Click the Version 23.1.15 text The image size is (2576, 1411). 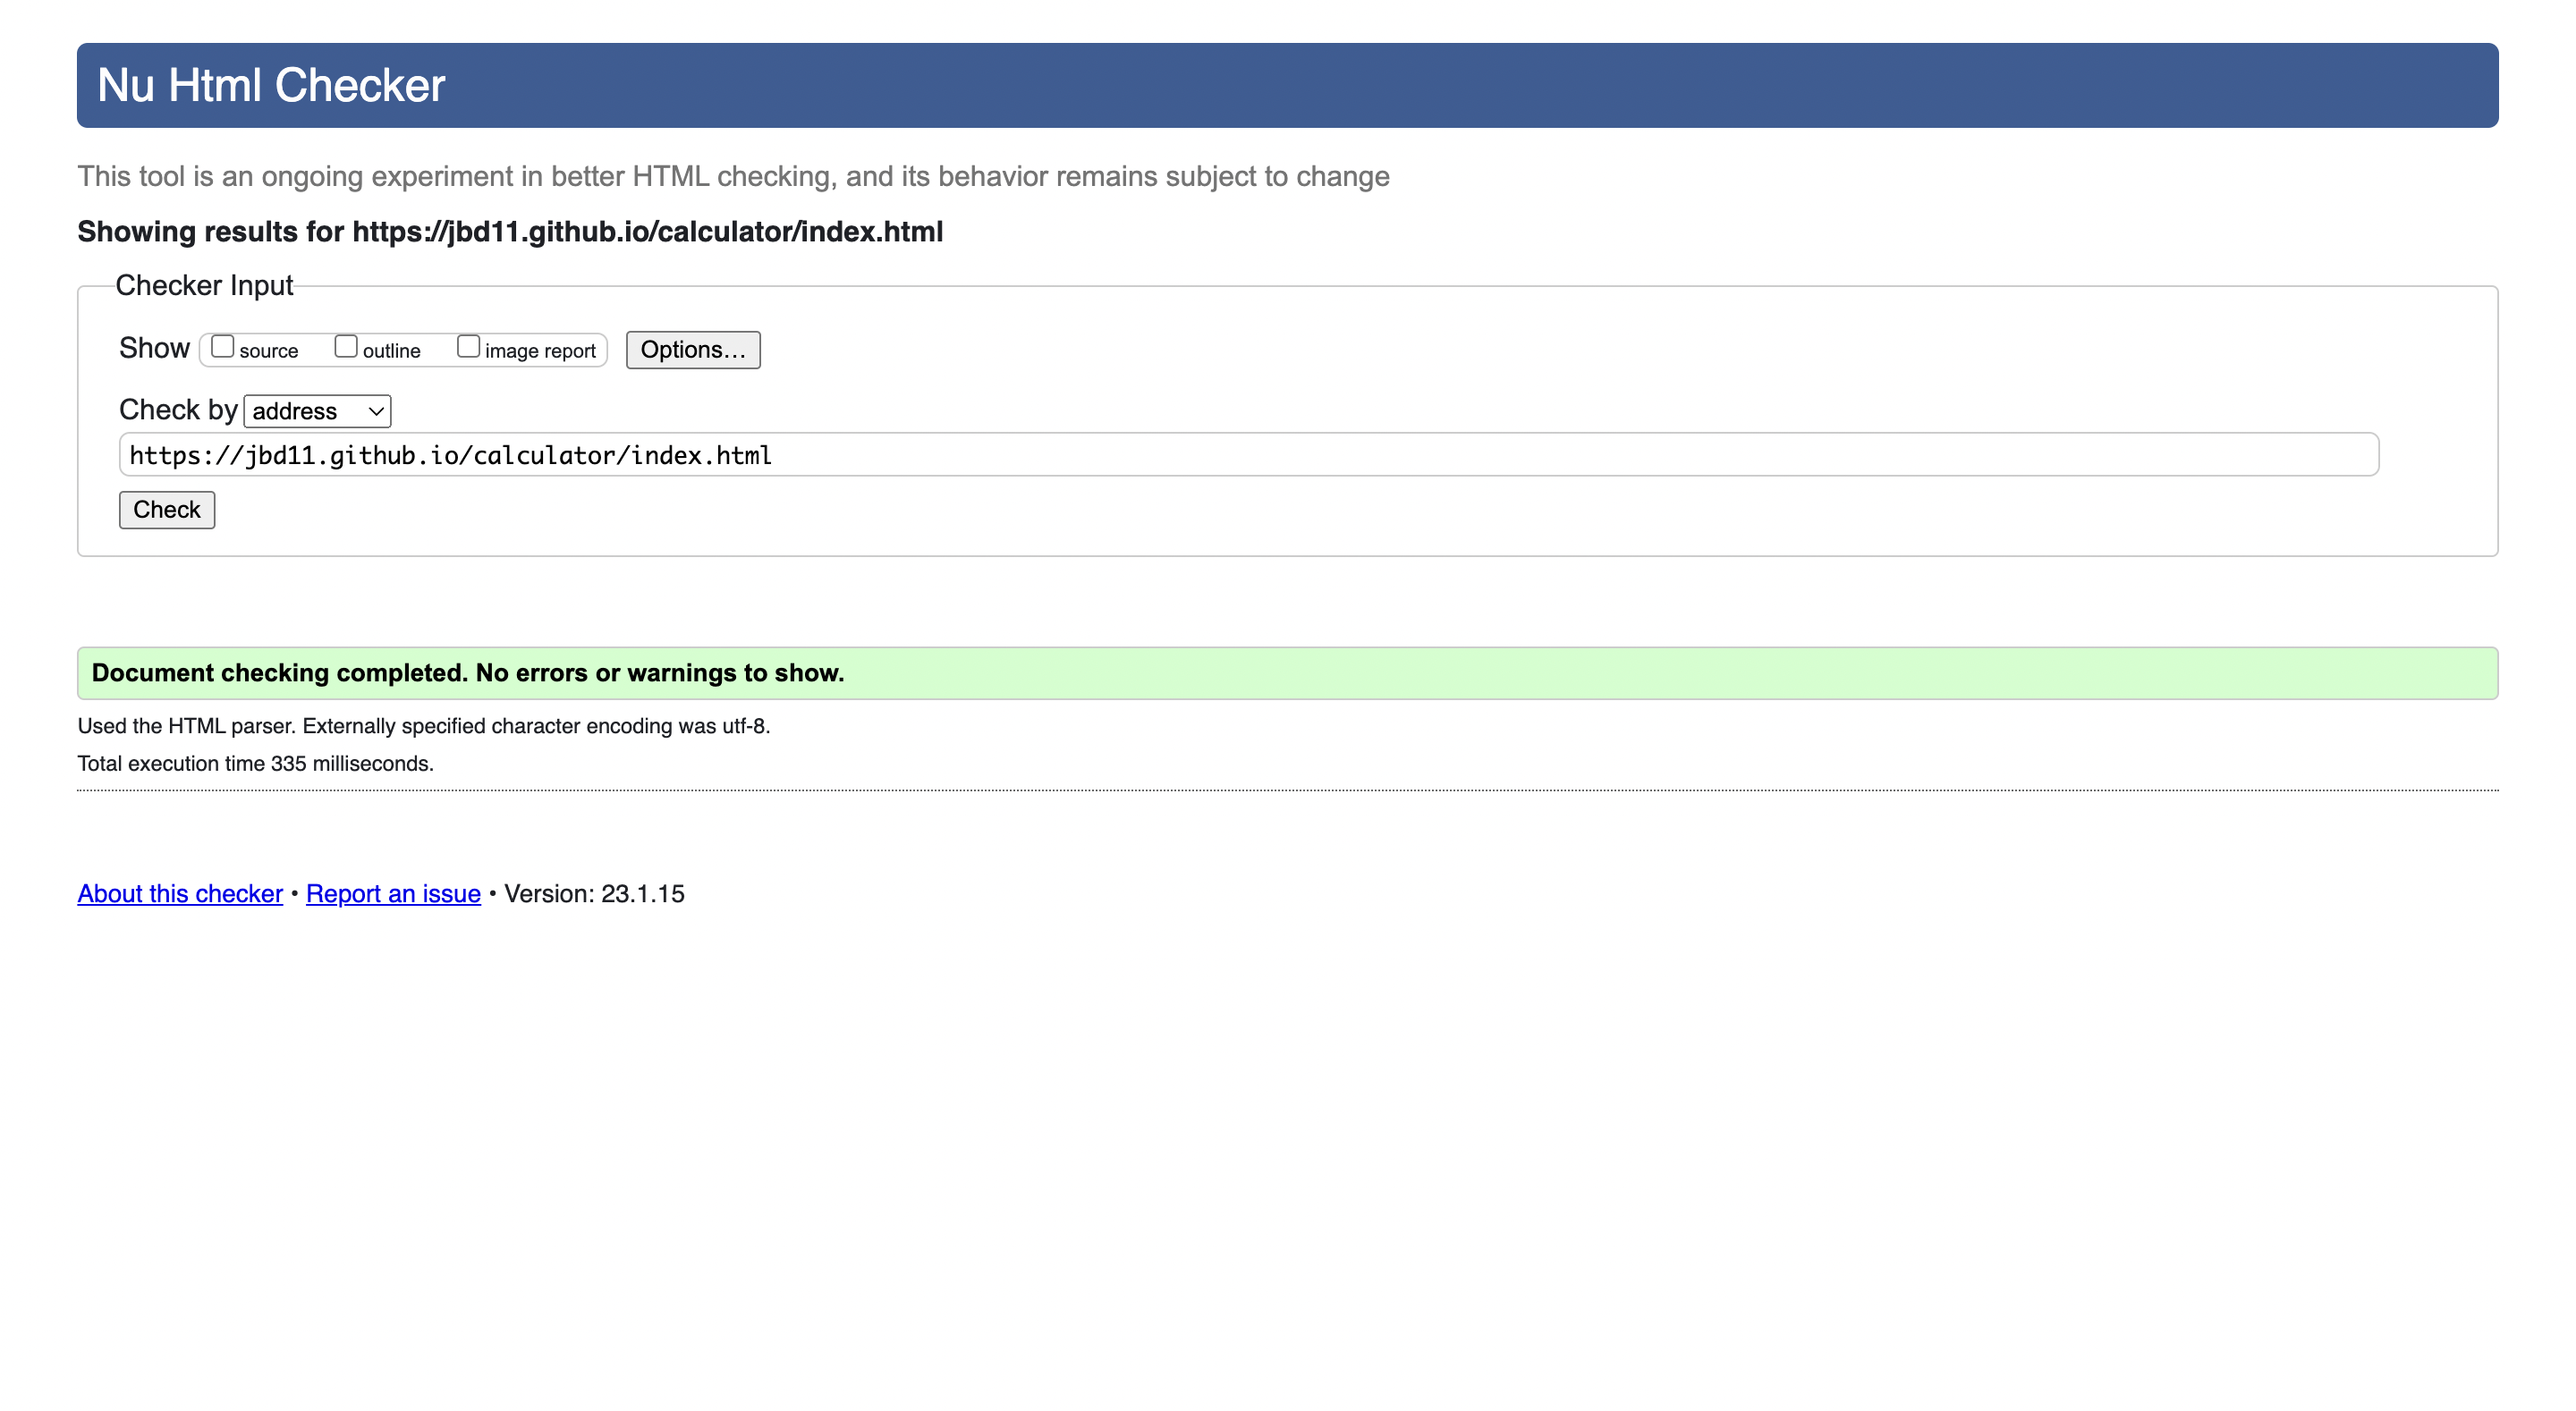[x=594, y=893]
